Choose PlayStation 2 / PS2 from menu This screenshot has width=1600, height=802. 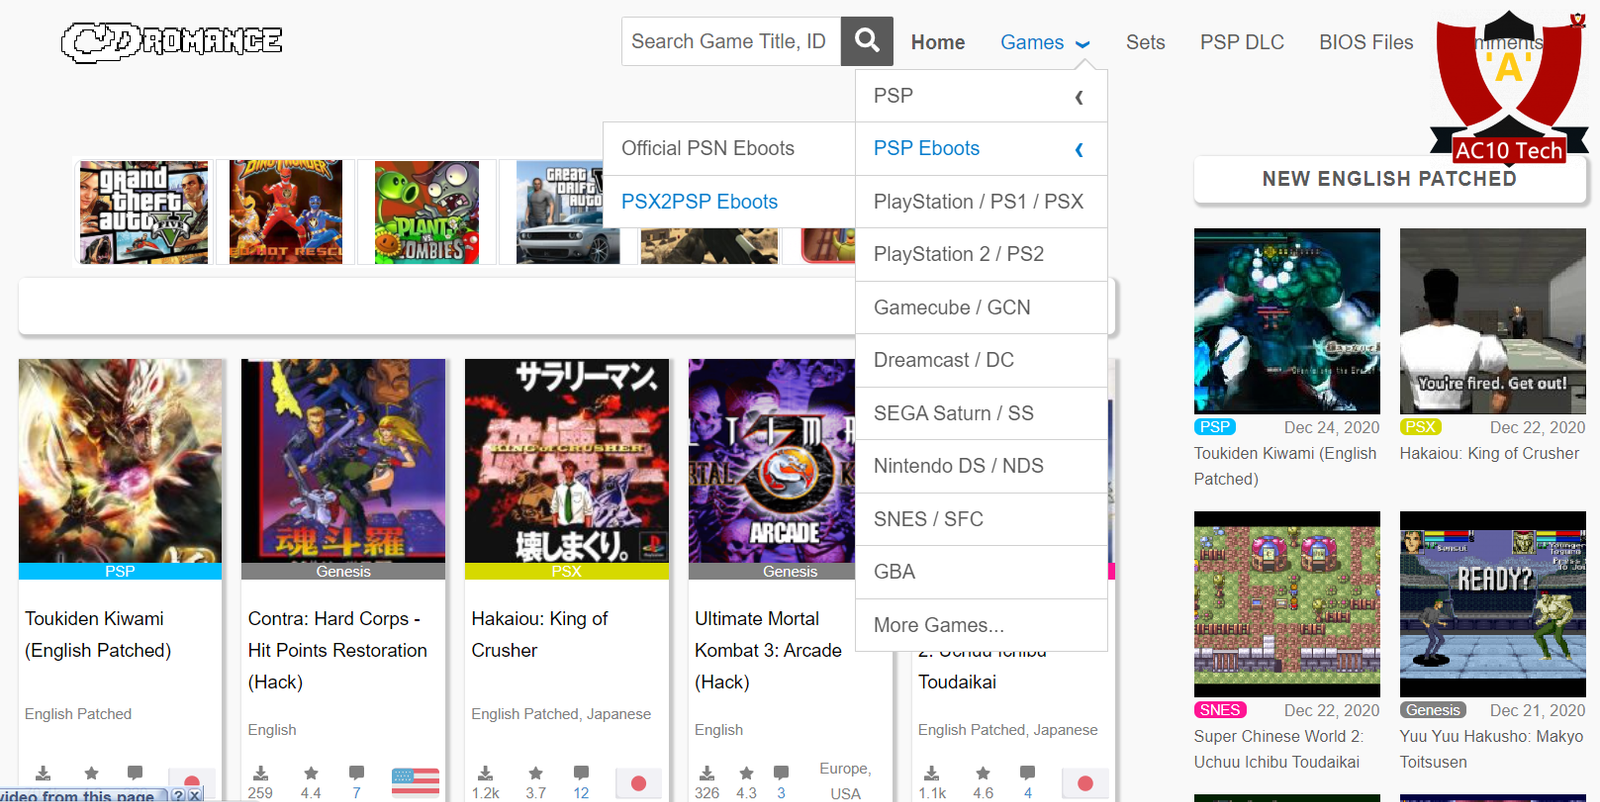981,254
